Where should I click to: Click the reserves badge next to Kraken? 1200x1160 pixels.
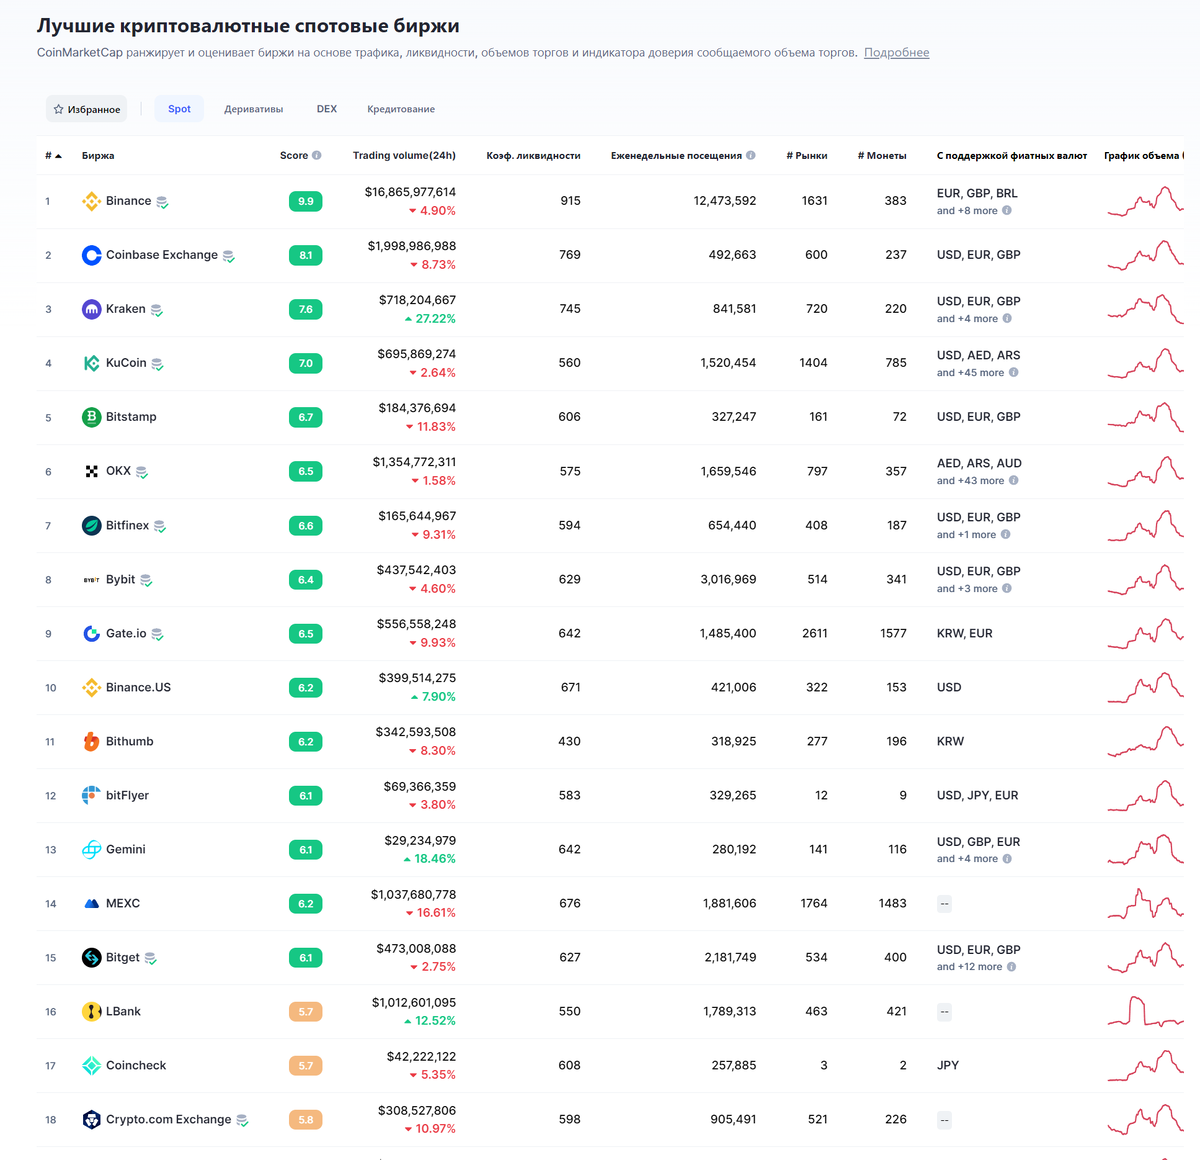[x=156, y=310]
